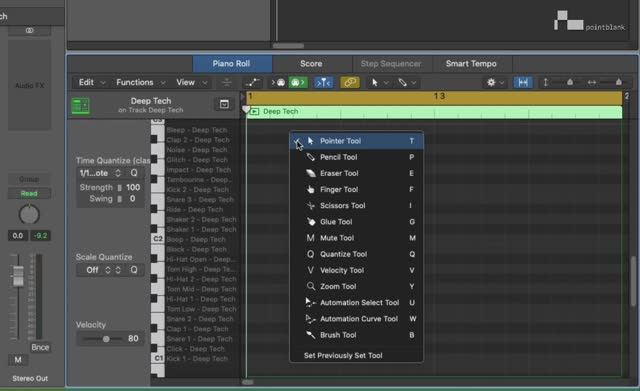Switch to the Piano Roll tab

231,64
